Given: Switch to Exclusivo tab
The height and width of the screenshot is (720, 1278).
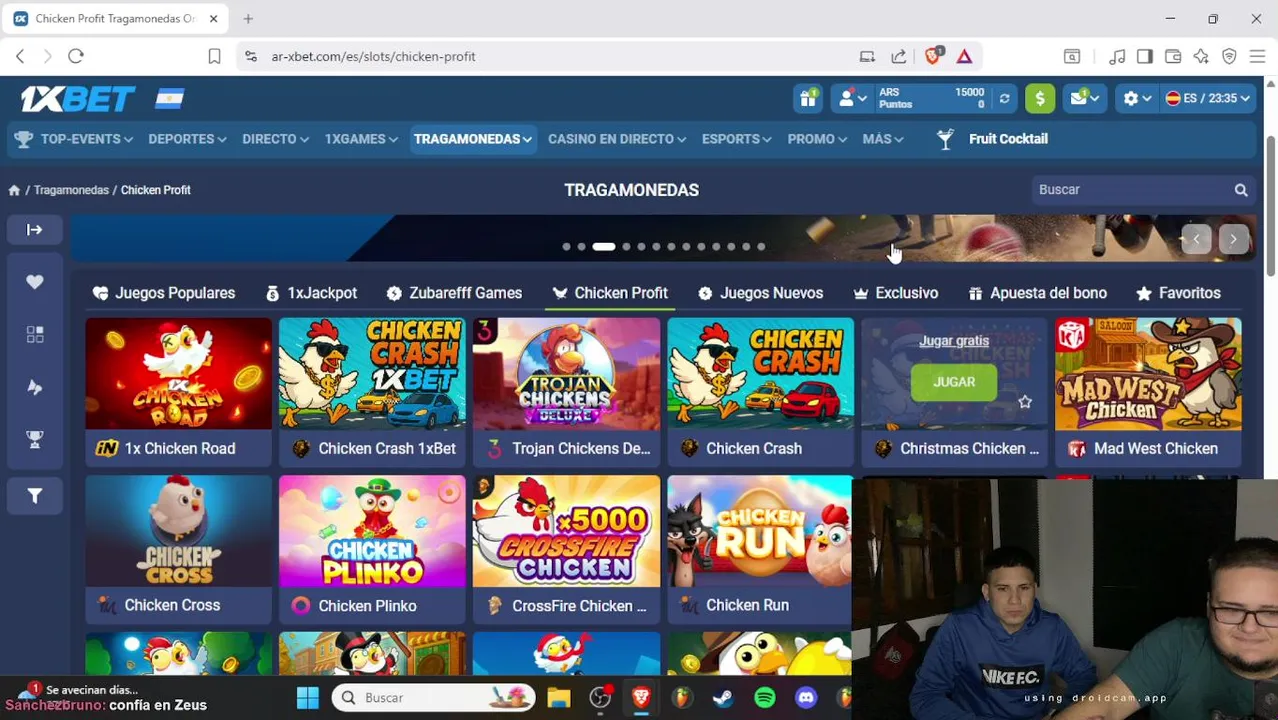Looking at the screenshot, I should (895, 293).
